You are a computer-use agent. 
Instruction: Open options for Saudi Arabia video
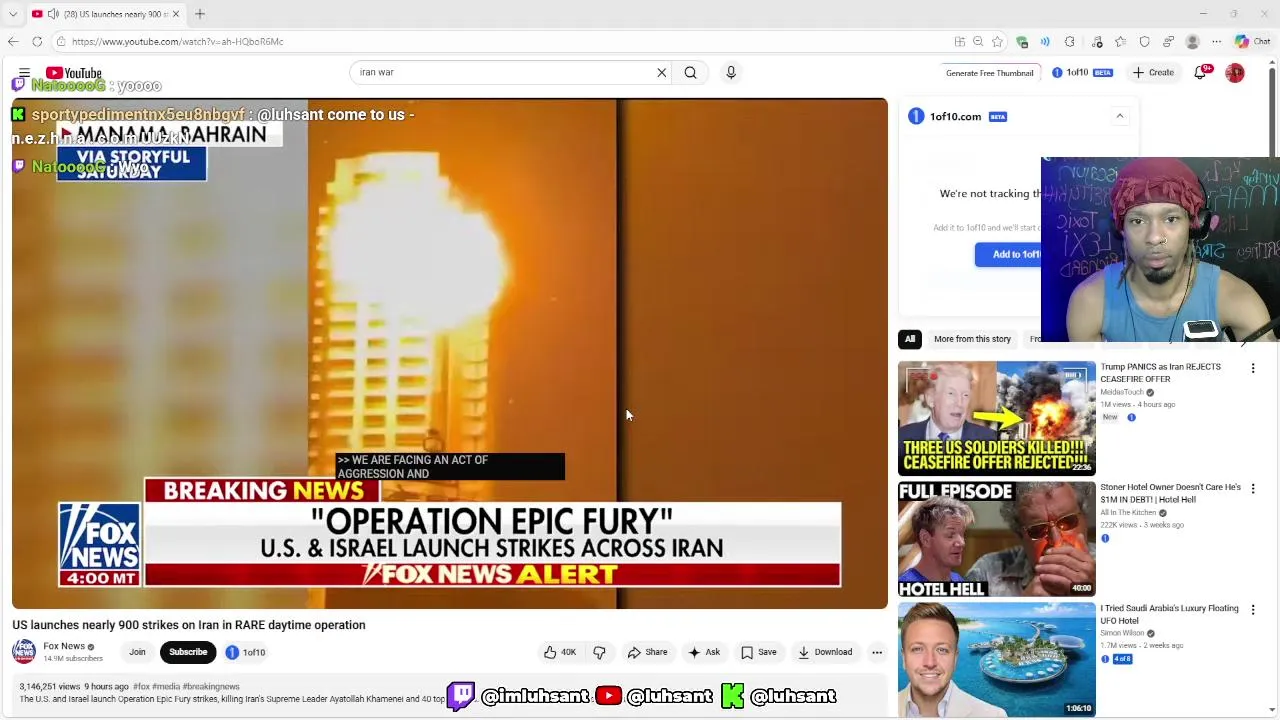1253,609
